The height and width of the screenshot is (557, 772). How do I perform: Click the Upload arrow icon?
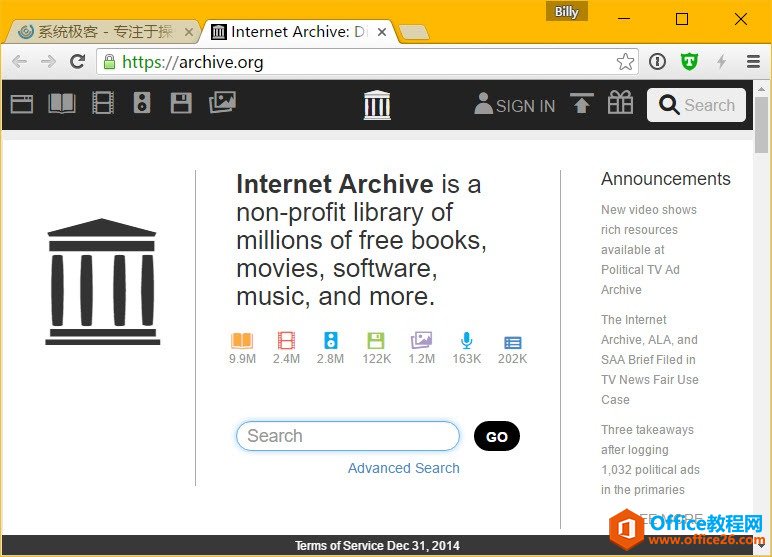click(x=581, y=103)
